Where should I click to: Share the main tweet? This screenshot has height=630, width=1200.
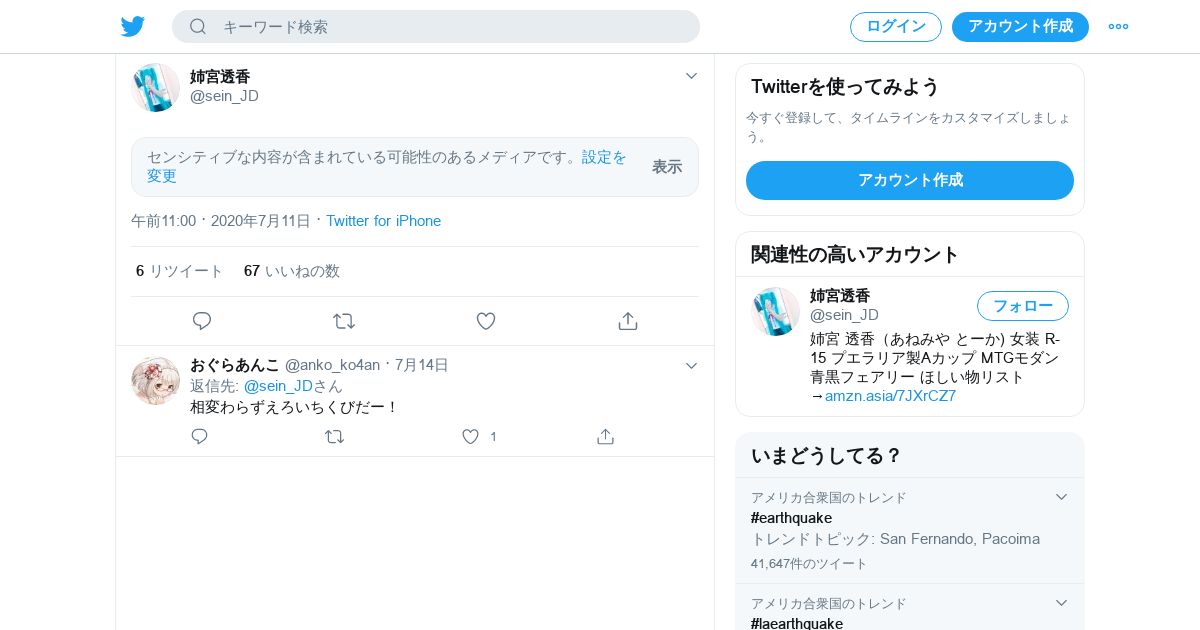(x=628, y=321)
